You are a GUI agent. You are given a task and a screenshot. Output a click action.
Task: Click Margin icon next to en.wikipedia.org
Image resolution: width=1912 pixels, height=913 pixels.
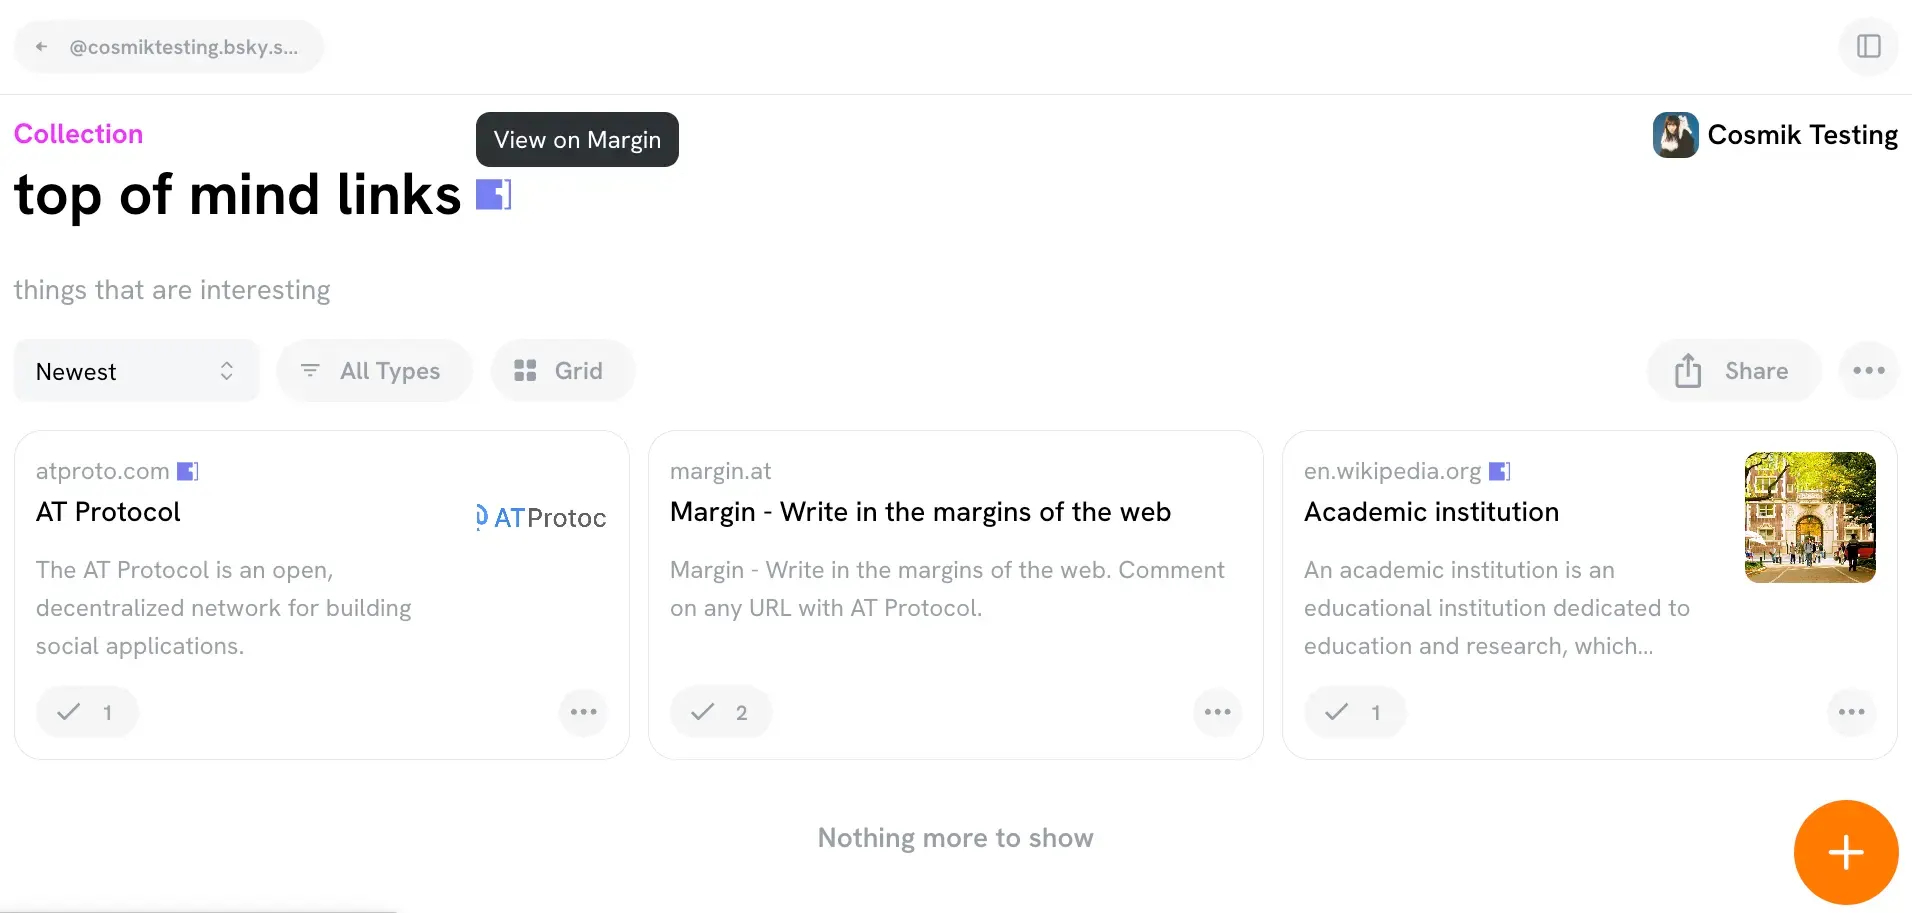click(1499, 471)
